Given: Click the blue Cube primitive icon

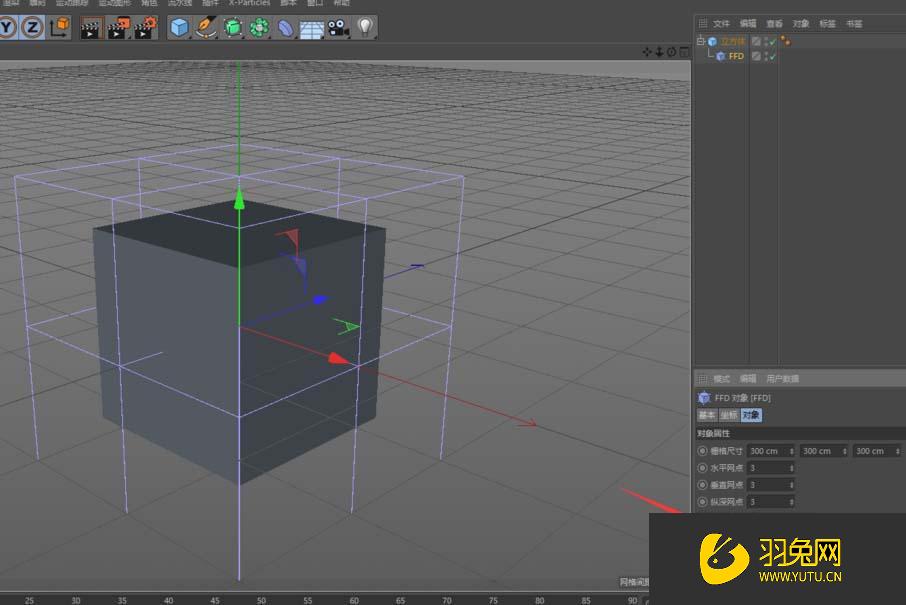Looking at the screenshot, I should click(x=180, y=27).
